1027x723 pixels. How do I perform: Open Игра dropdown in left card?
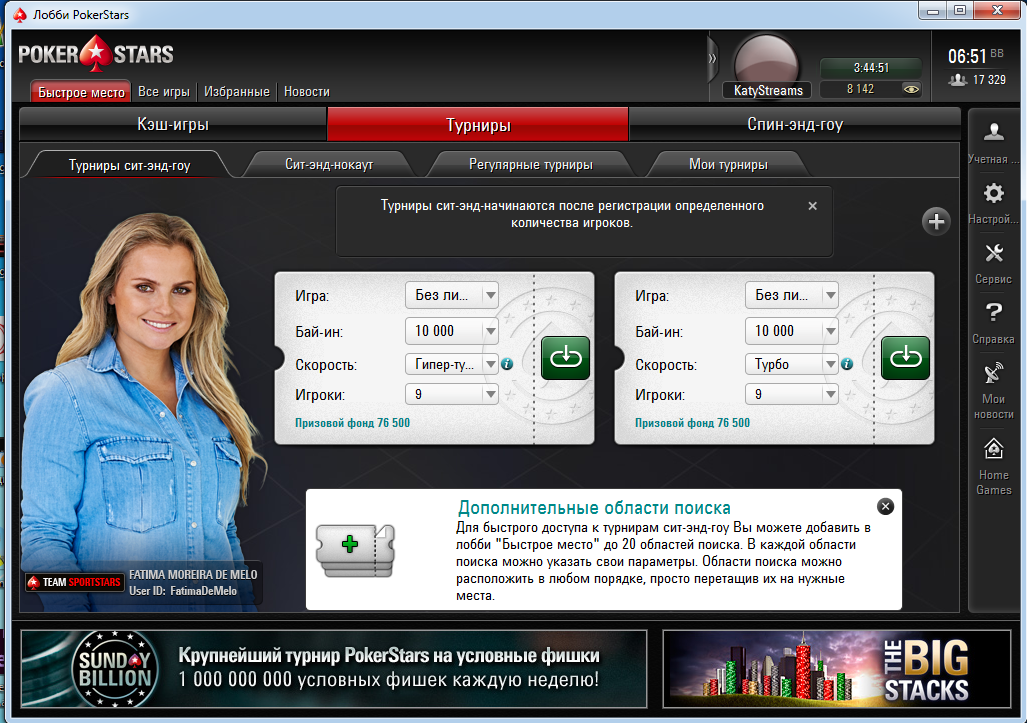(x=452, y=295)
